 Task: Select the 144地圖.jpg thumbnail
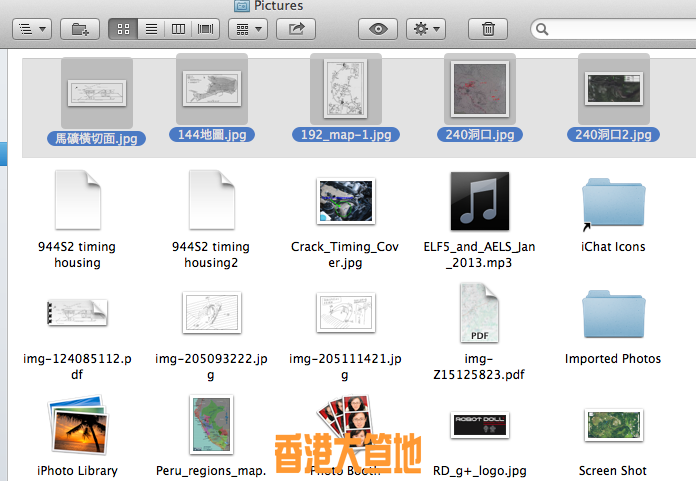(x=212, y=88)
